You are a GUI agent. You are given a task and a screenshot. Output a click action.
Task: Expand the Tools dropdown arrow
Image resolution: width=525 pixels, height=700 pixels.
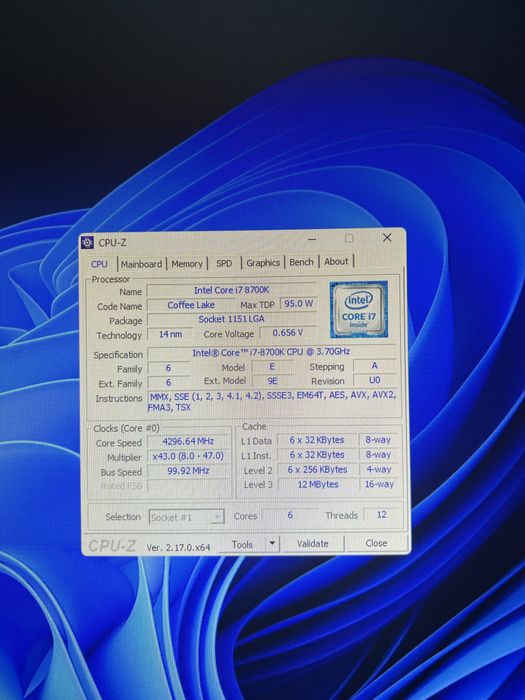coord(271,544)
